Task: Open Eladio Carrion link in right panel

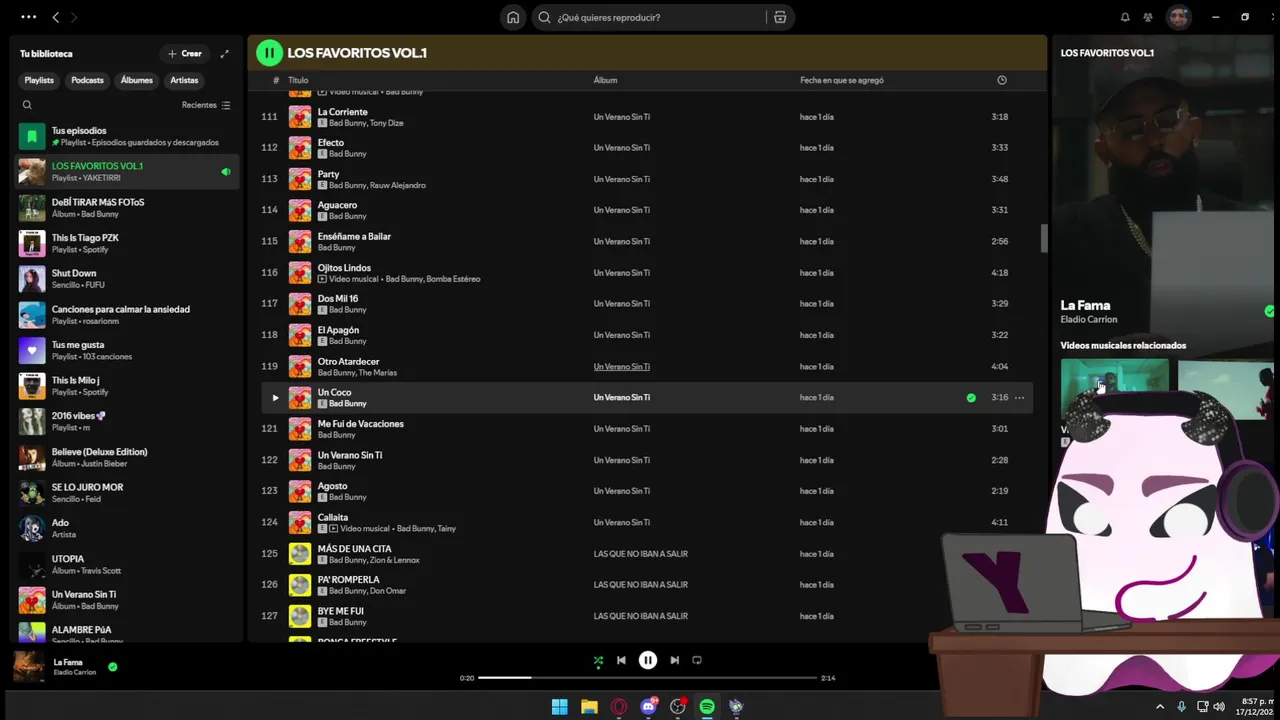Action: pos(1089,320)
